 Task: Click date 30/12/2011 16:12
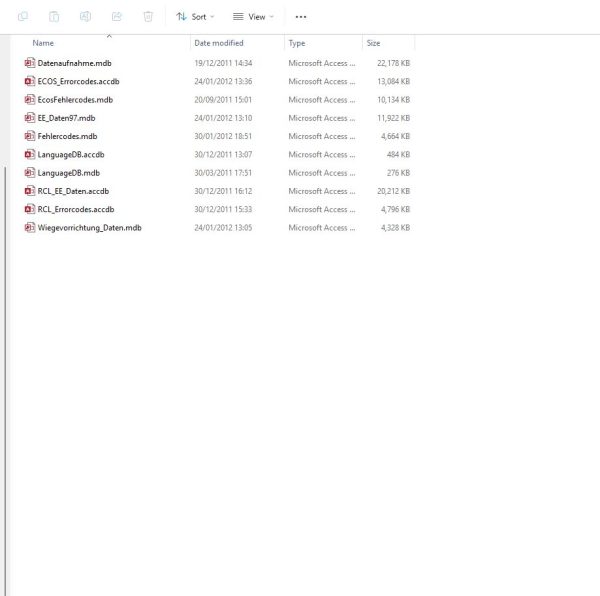[223, 191]
